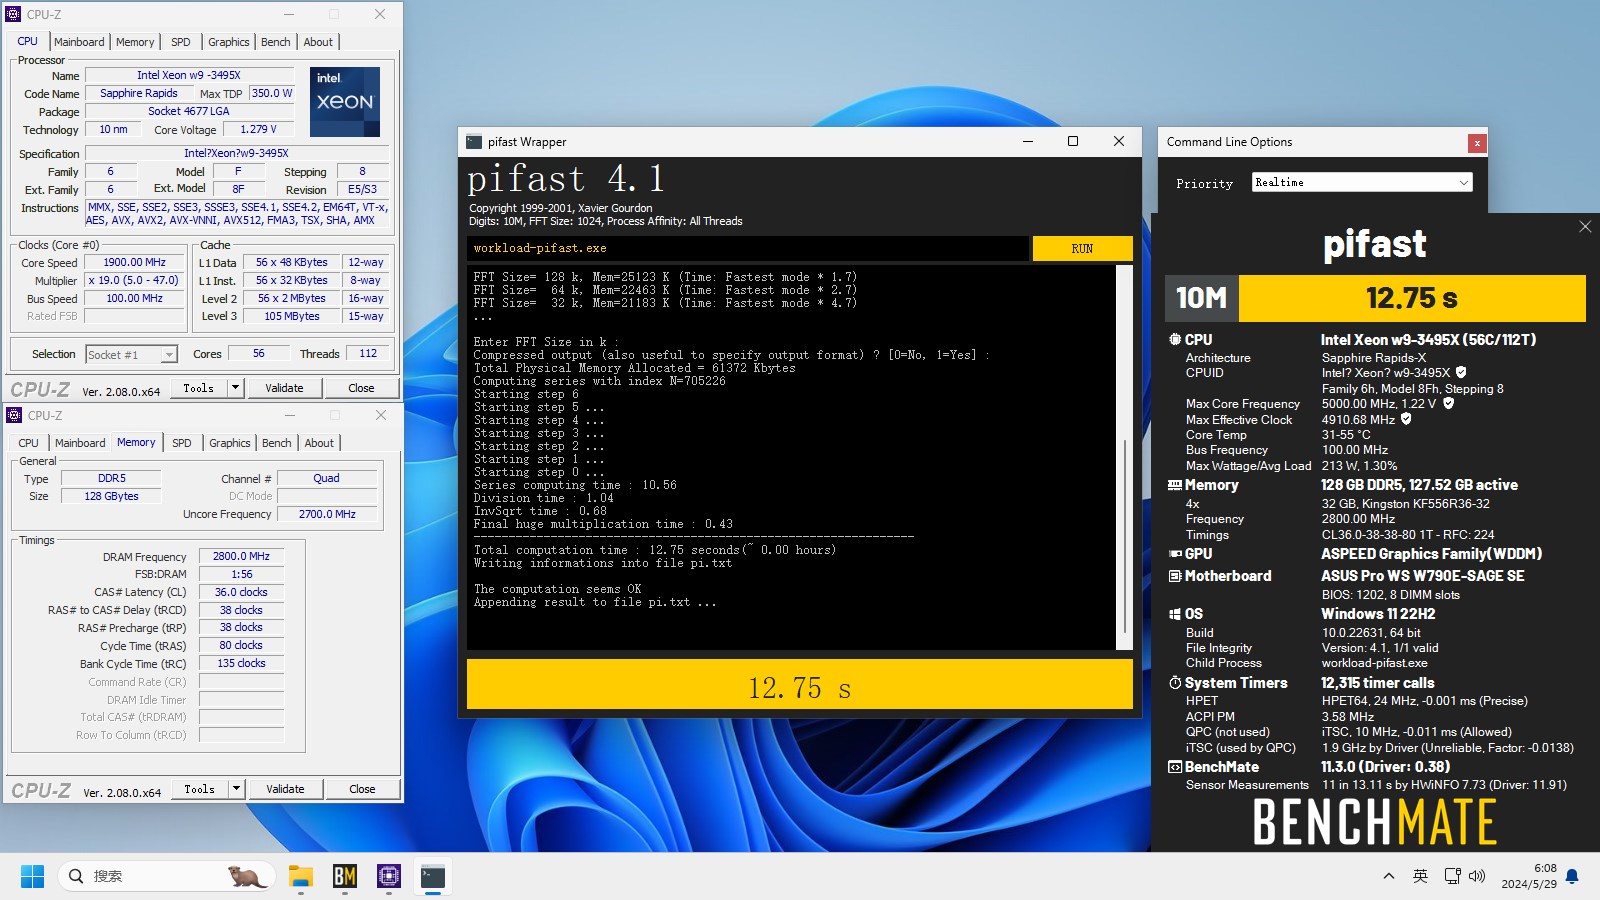This screenshot has width=1600, height=900.
Task: Open the volume speaker tray icon
Action: tap(1477, 877)
